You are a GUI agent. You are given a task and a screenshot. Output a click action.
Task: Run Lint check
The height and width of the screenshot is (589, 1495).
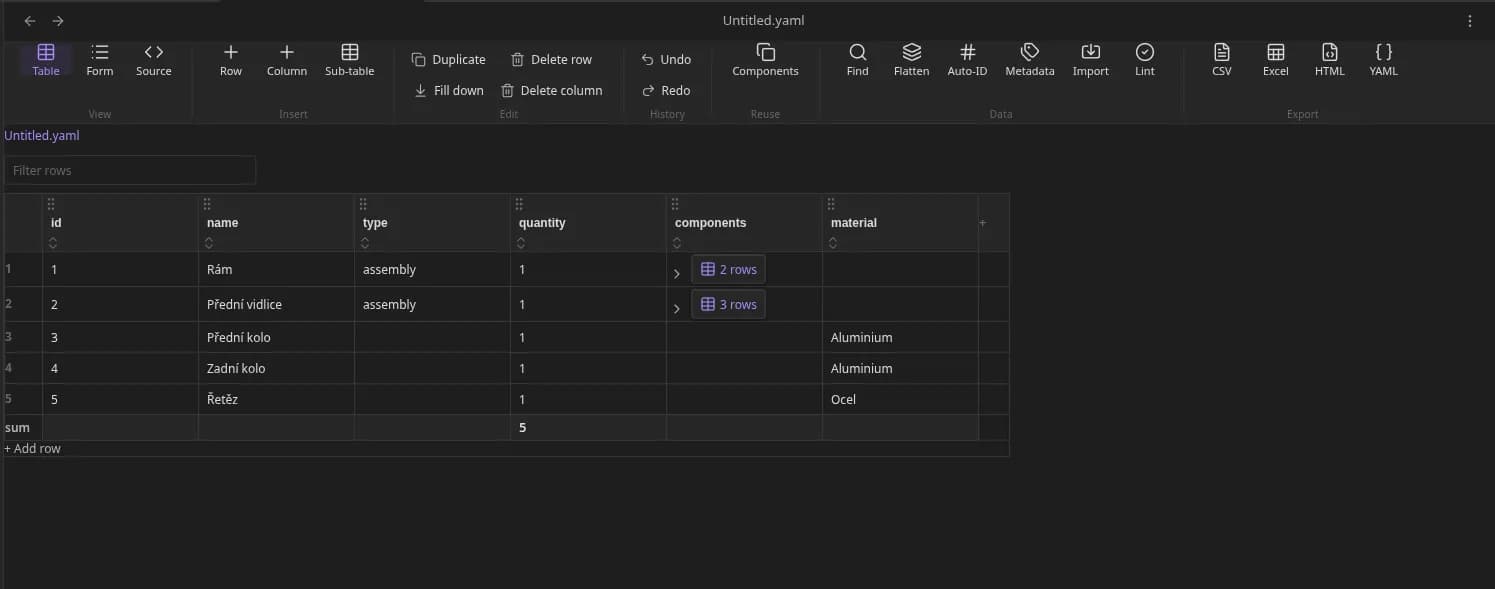pyautogui.click(x=1145, y=60)
